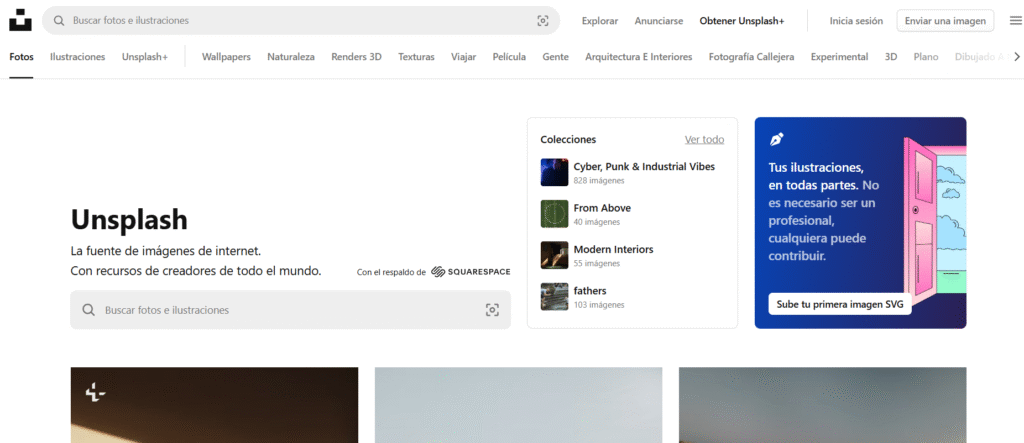This screenshot has height=443, width=1024.
Task: Click the Unsplash logo icon
Action: [x=20, y=20]
